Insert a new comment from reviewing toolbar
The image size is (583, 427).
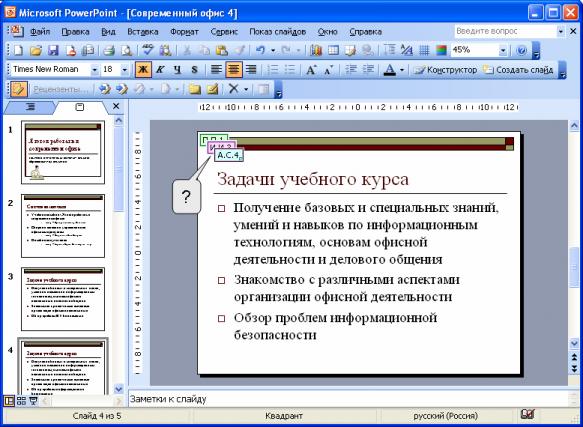pyautogui.click(x=194, y=89)
